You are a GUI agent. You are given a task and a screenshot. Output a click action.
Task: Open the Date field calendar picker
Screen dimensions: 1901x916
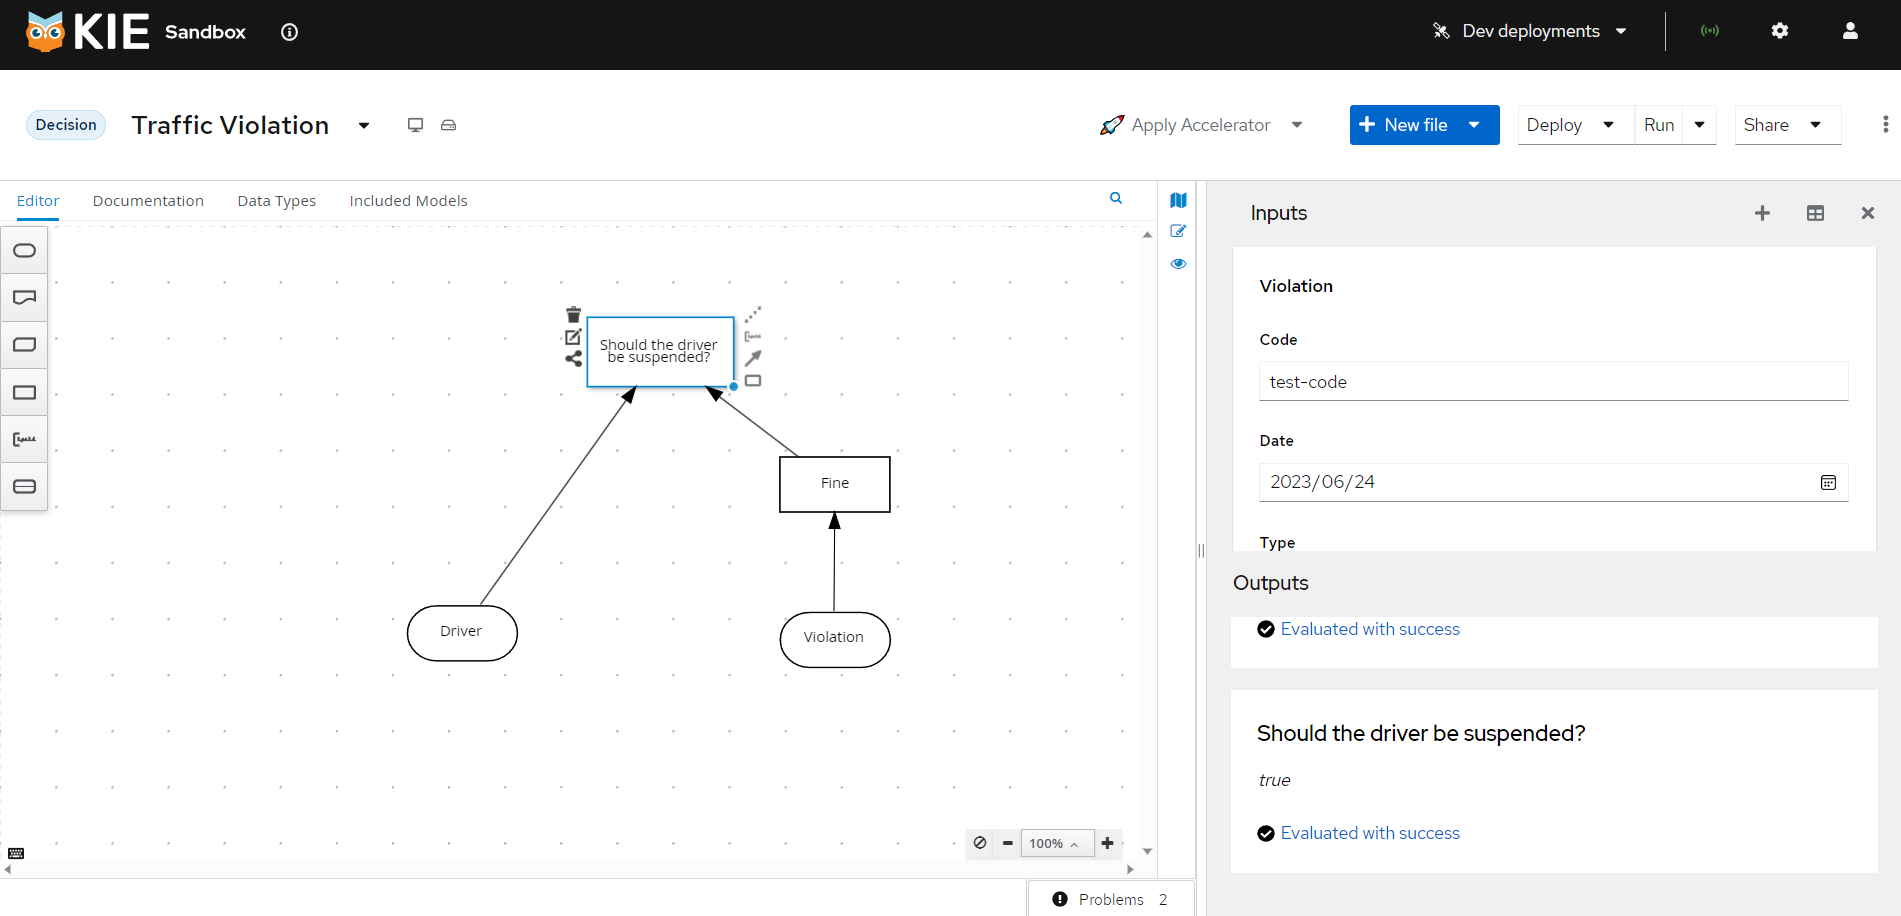1828,482
